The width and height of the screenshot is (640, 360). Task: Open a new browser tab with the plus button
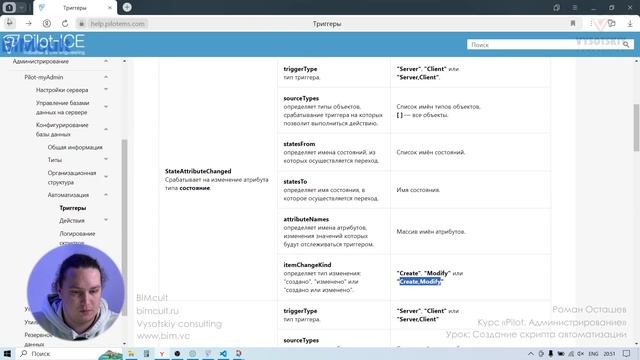pyautogui.click(x=127, y=7)
